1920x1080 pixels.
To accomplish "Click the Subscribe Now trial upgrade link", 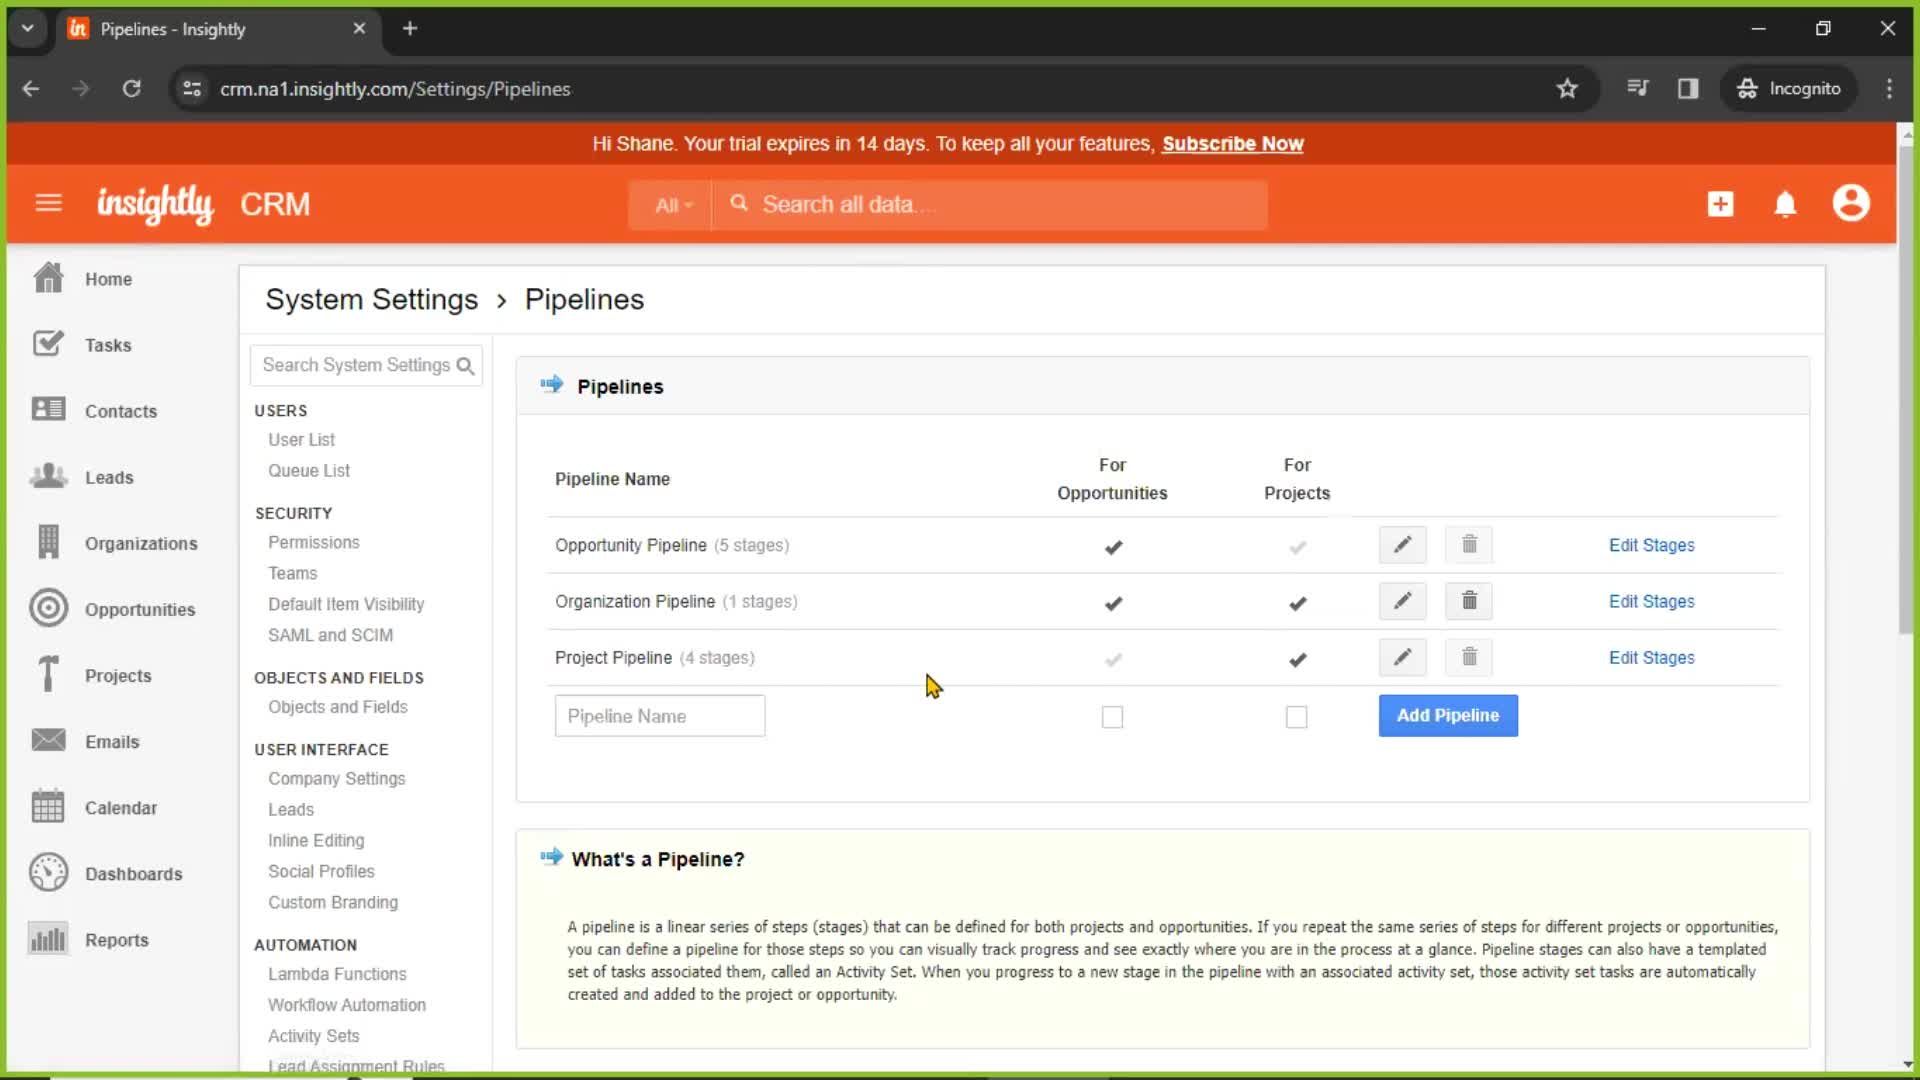I will pyautogui.click(x=1232, y=144).
